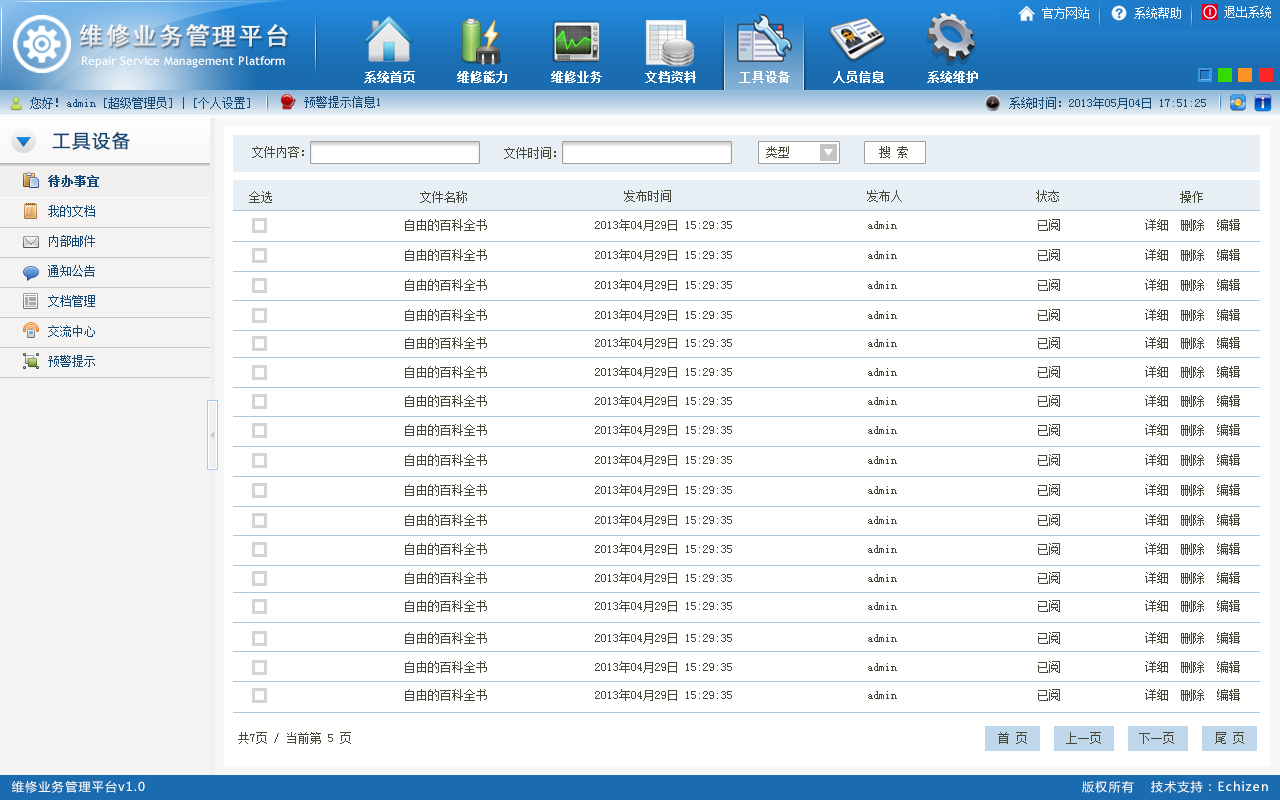Image resolution: width=1280 pixels, height=800 pixels.
Task: Click the 搜索 button
Action: click(x=895, y=152)
